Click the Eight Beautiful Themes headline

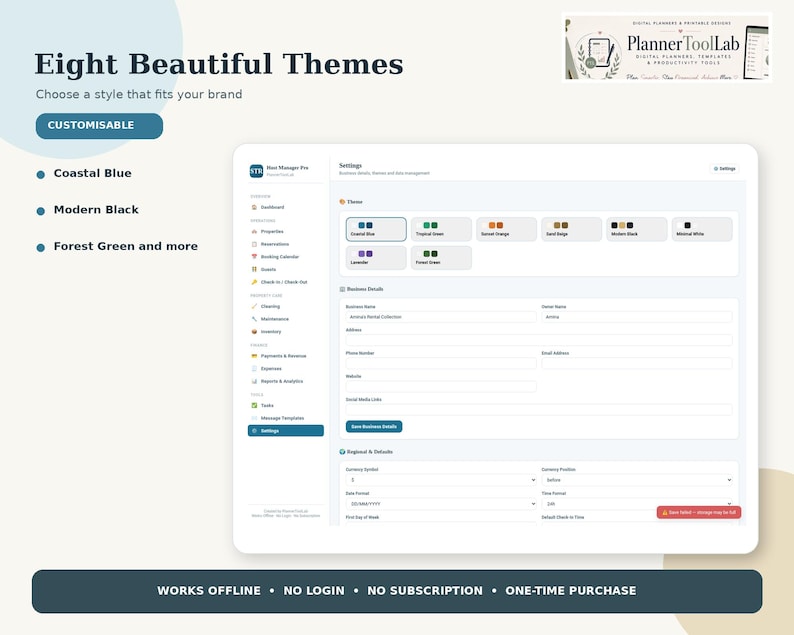(x=219, y=64)
